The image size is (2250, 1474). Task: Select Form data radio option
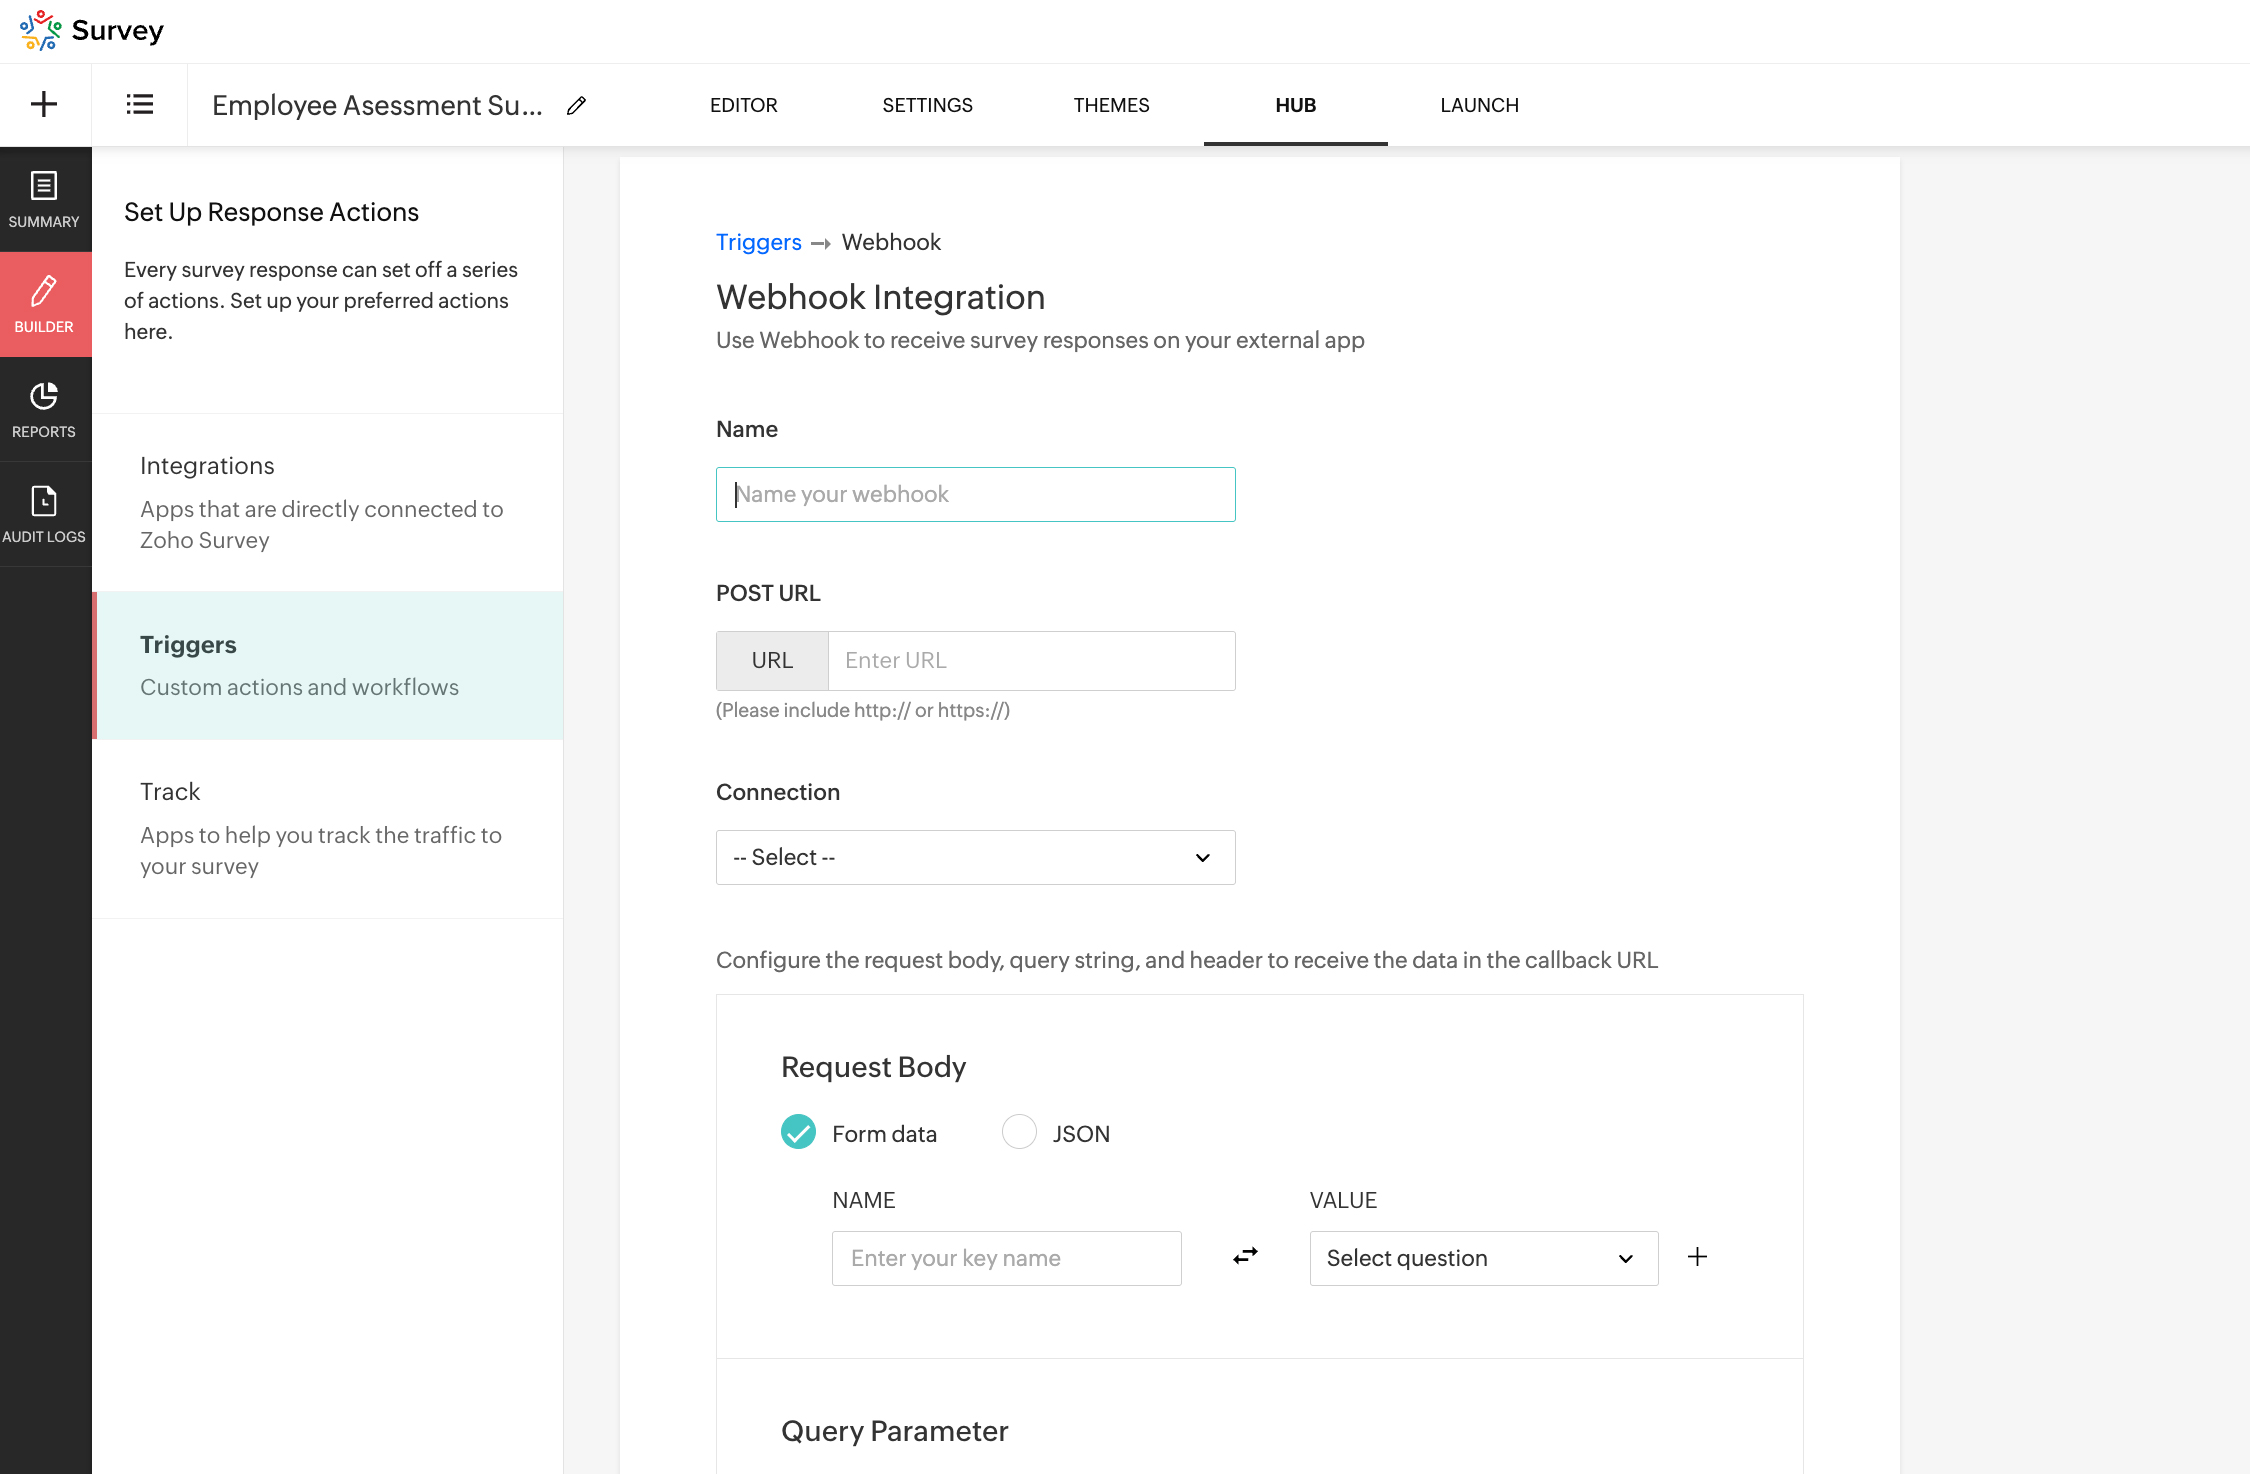tap(798, 1132)
